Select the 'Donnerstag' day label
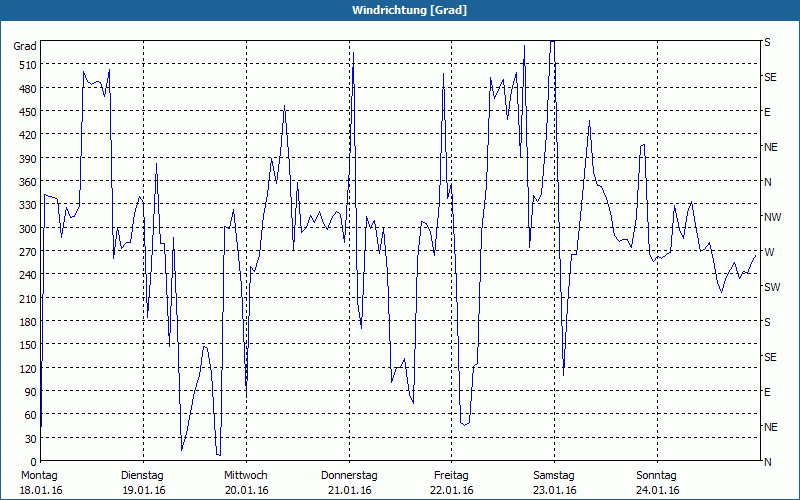 click(349, 476)
